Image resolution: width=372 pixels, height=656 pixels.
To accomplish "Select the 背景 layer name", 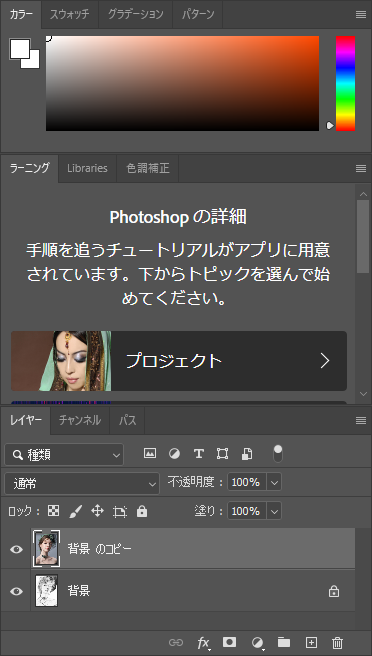I will click(x=79, y=591).
